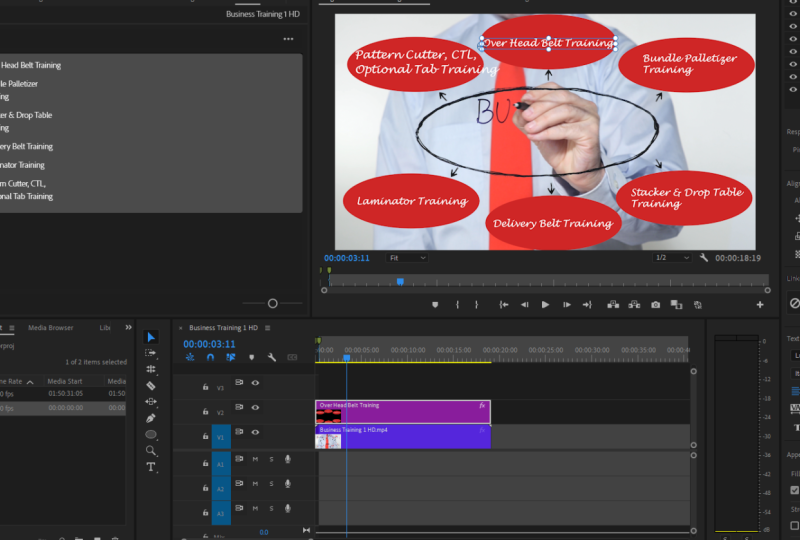Go to In point in monitor
The height and width of the screenshot is (540, 800).
pos(504,305)
